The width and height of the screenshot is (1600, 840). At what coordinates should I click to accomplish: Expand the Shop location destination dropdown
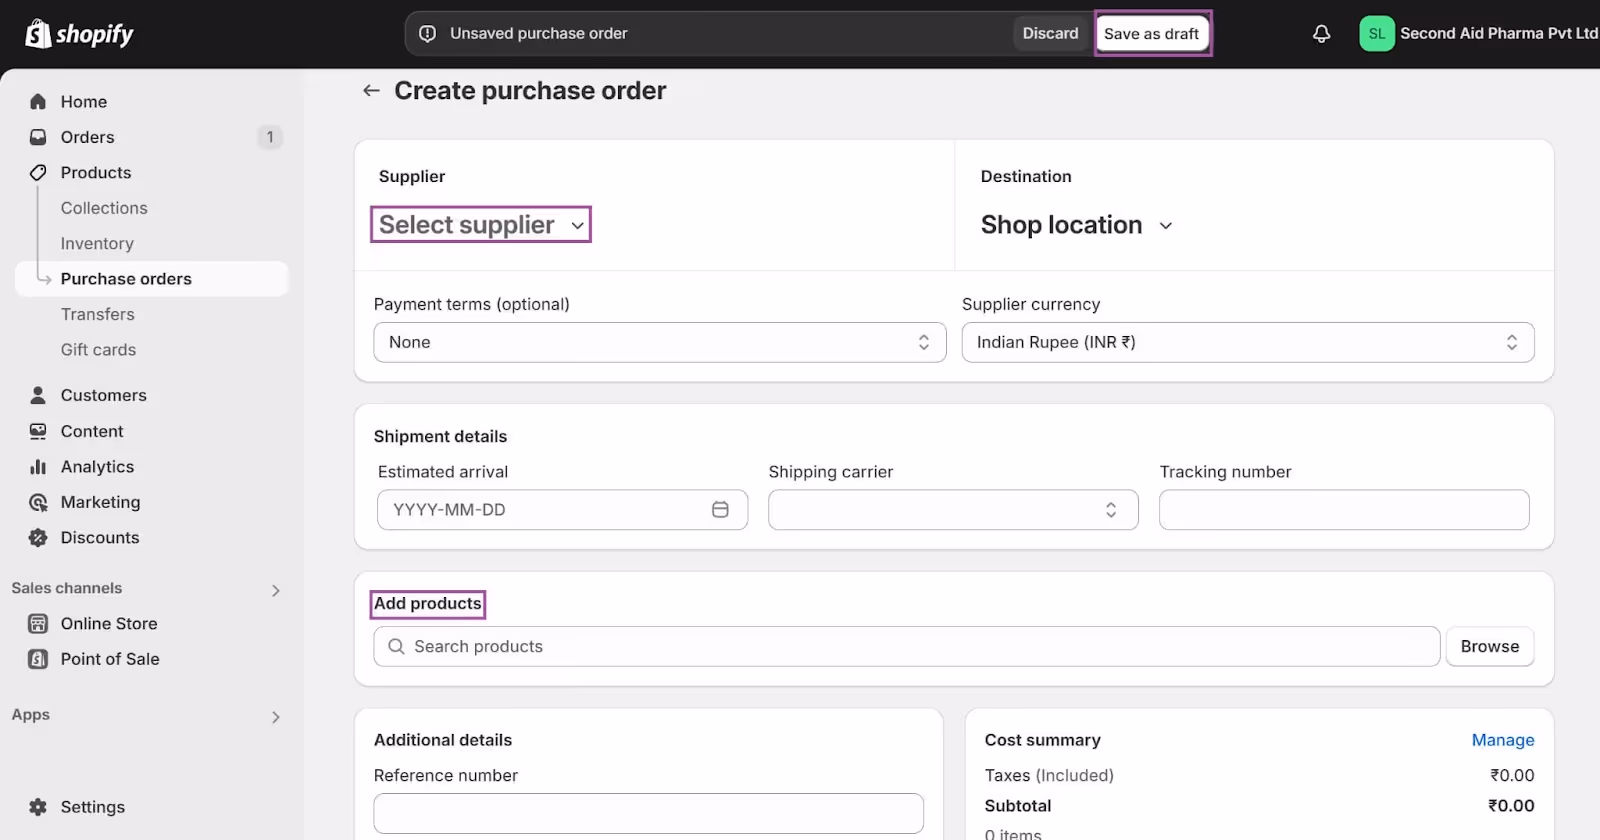point(1077,225)
